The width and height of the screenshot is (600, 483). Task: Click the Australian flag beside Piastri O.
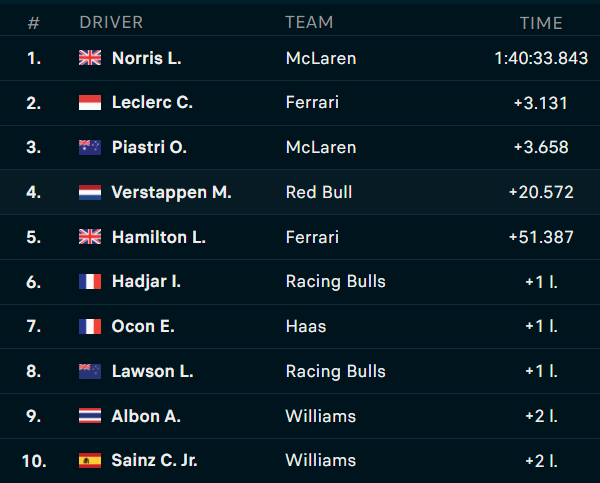pyautogui.click(x=90, y=147)
